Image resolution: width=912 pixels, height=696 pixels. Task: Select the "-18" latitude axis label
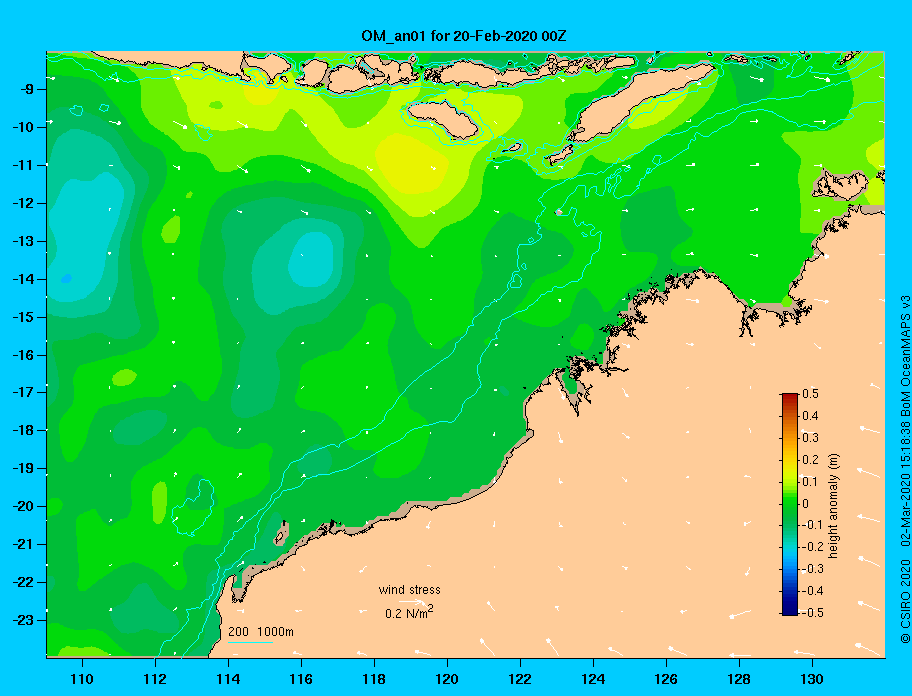tap(22, 430)
